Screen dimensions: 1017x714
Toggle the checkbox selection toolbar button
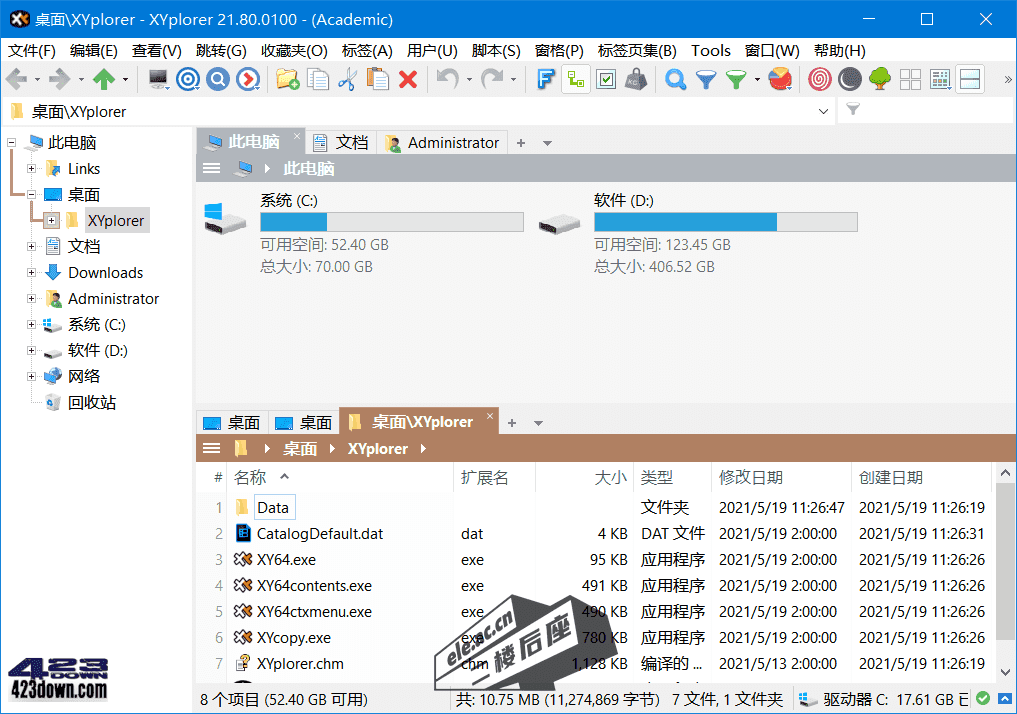(605, 80)
